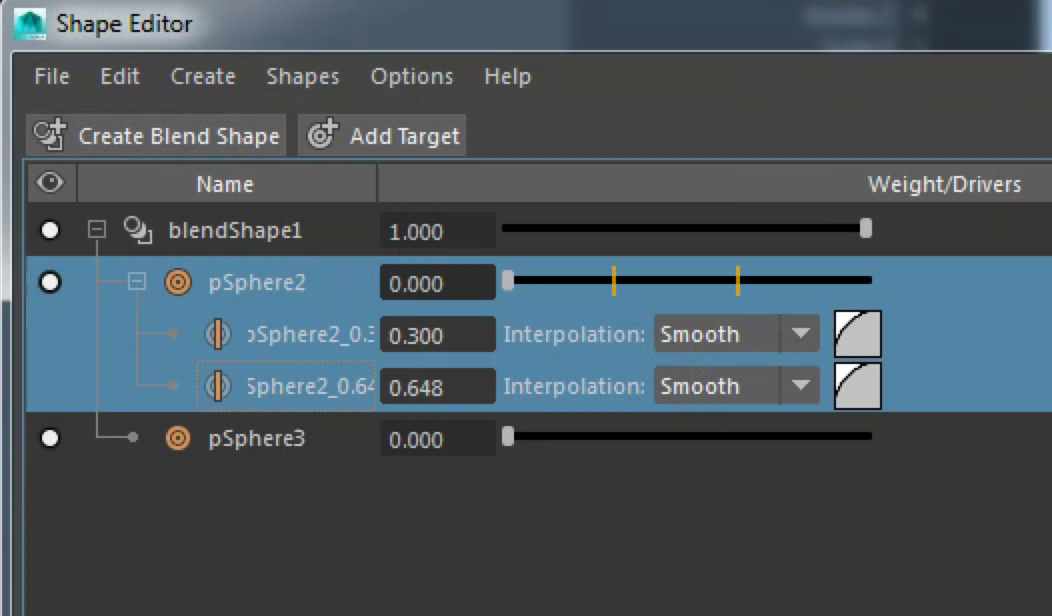1052x616 pixels.
Task: Click the weight input field for pSphere3
Action: (x=437, y=438)
